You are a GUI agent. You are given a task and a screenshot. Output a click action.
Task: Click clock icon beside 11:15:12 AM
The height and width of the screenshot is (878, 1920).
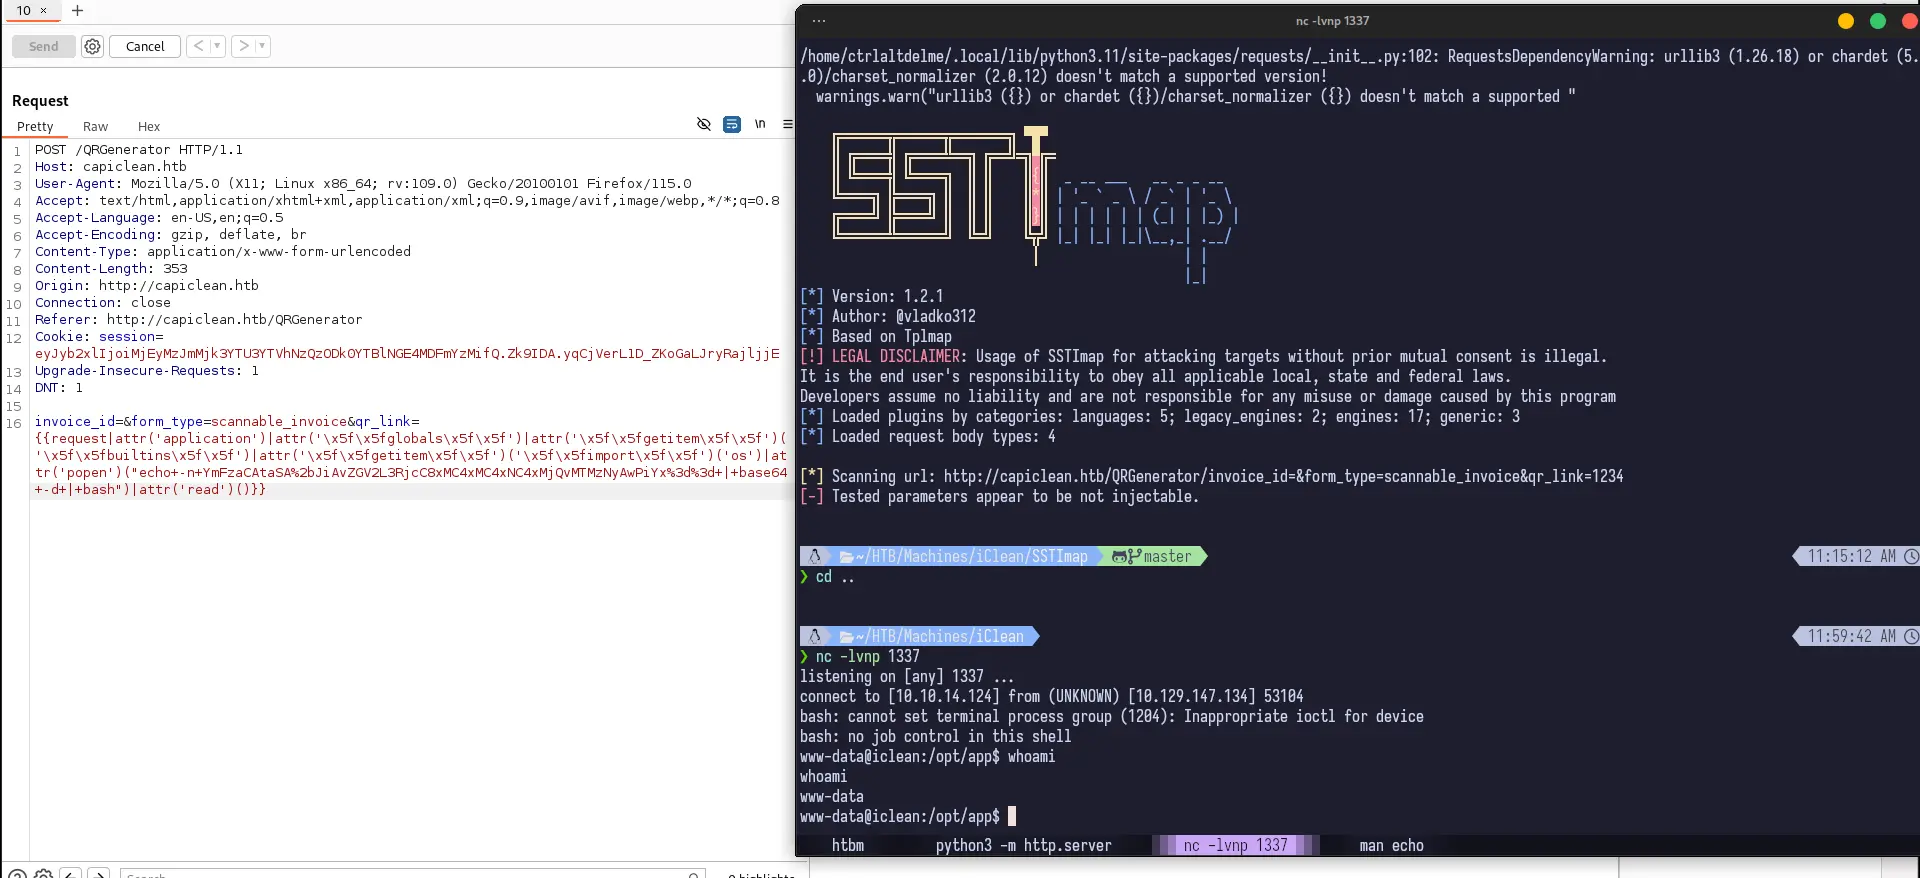coord(1911,556)
